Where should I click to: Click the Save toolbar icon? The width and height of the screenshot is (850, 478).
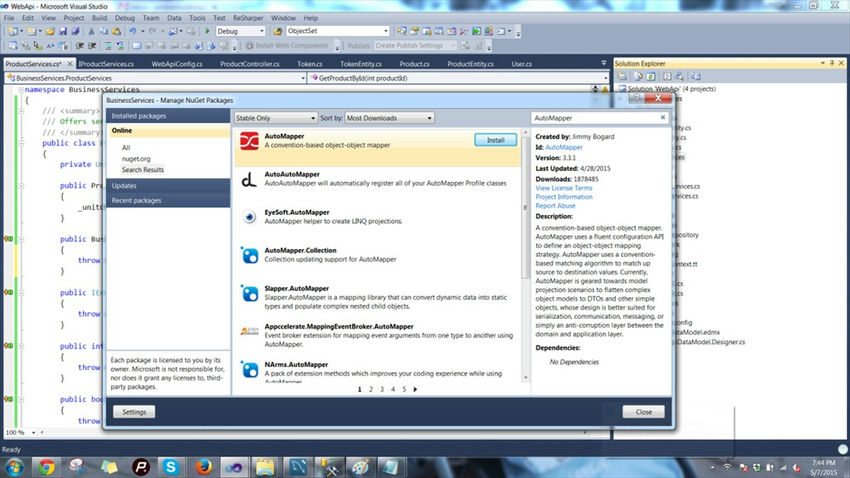click(63, 31)
